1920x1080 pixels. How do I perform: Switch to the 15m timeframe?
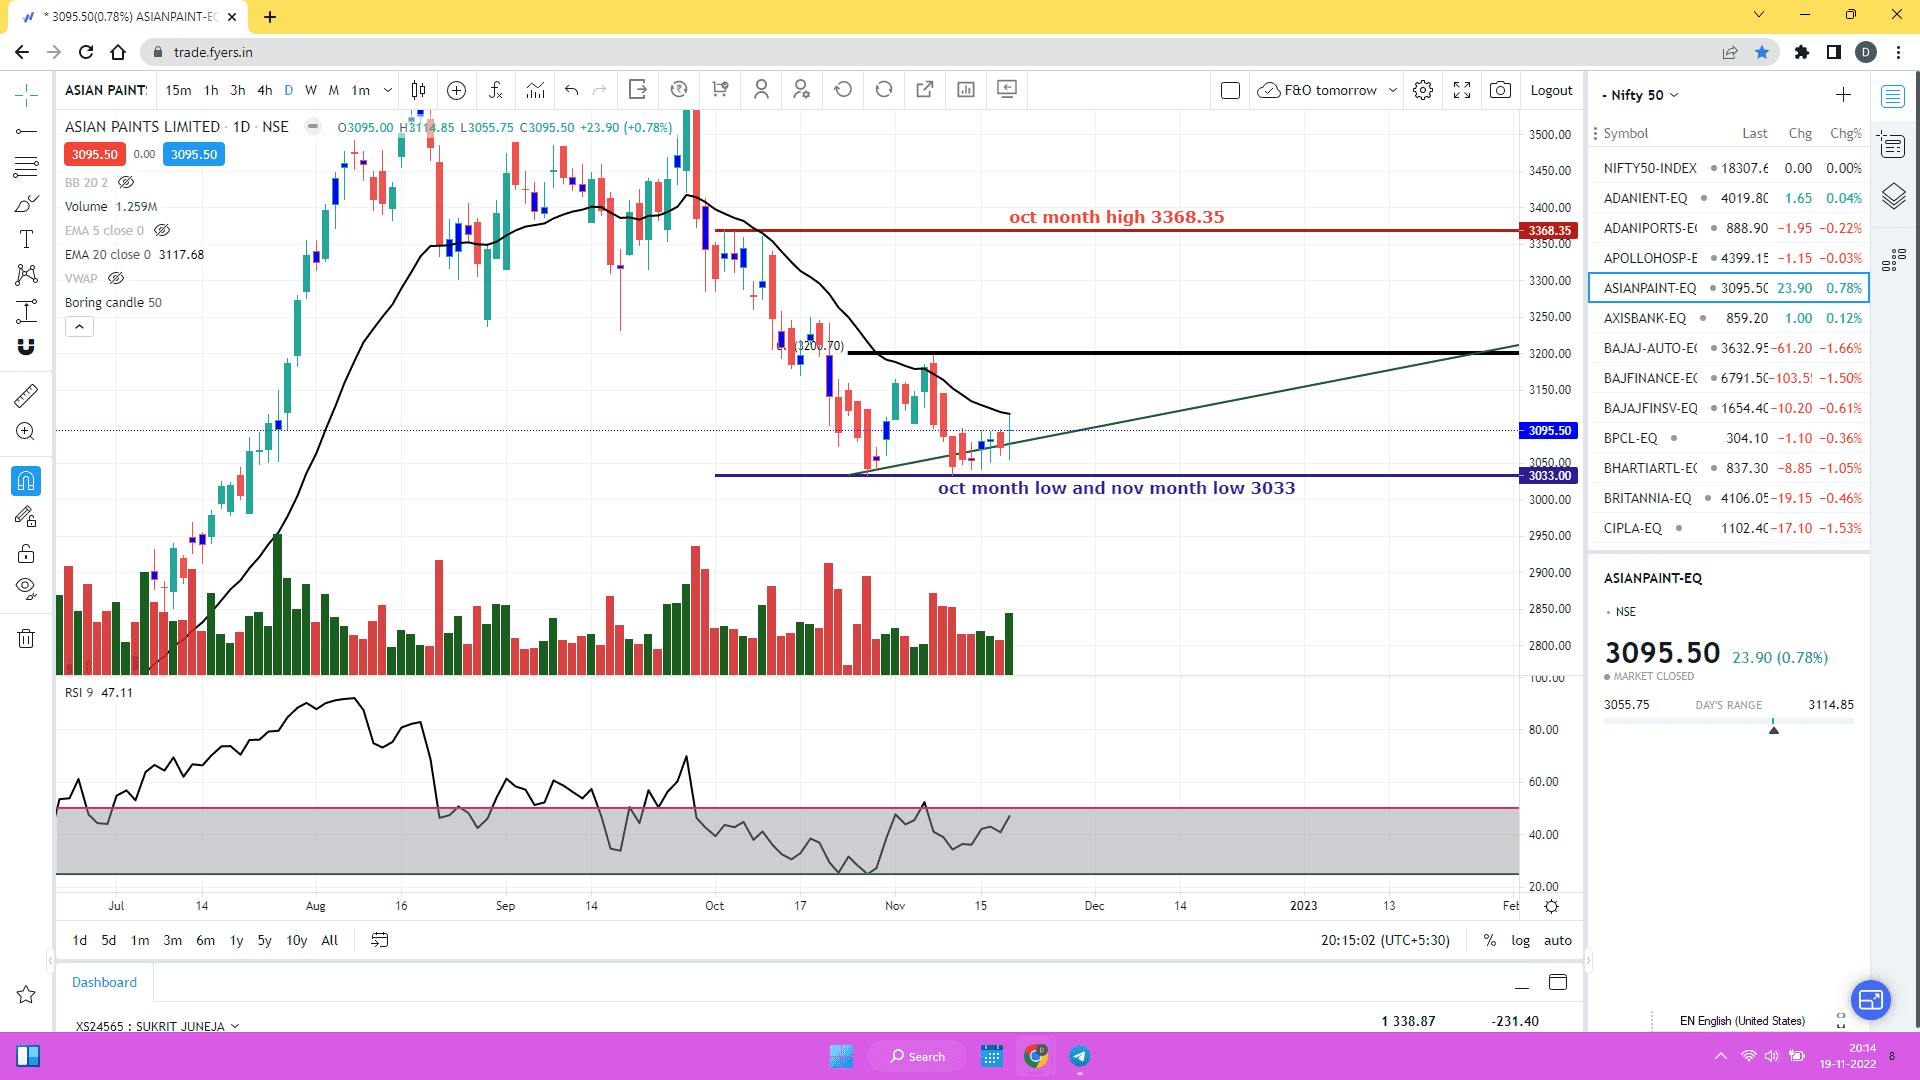tap(178, 90)
